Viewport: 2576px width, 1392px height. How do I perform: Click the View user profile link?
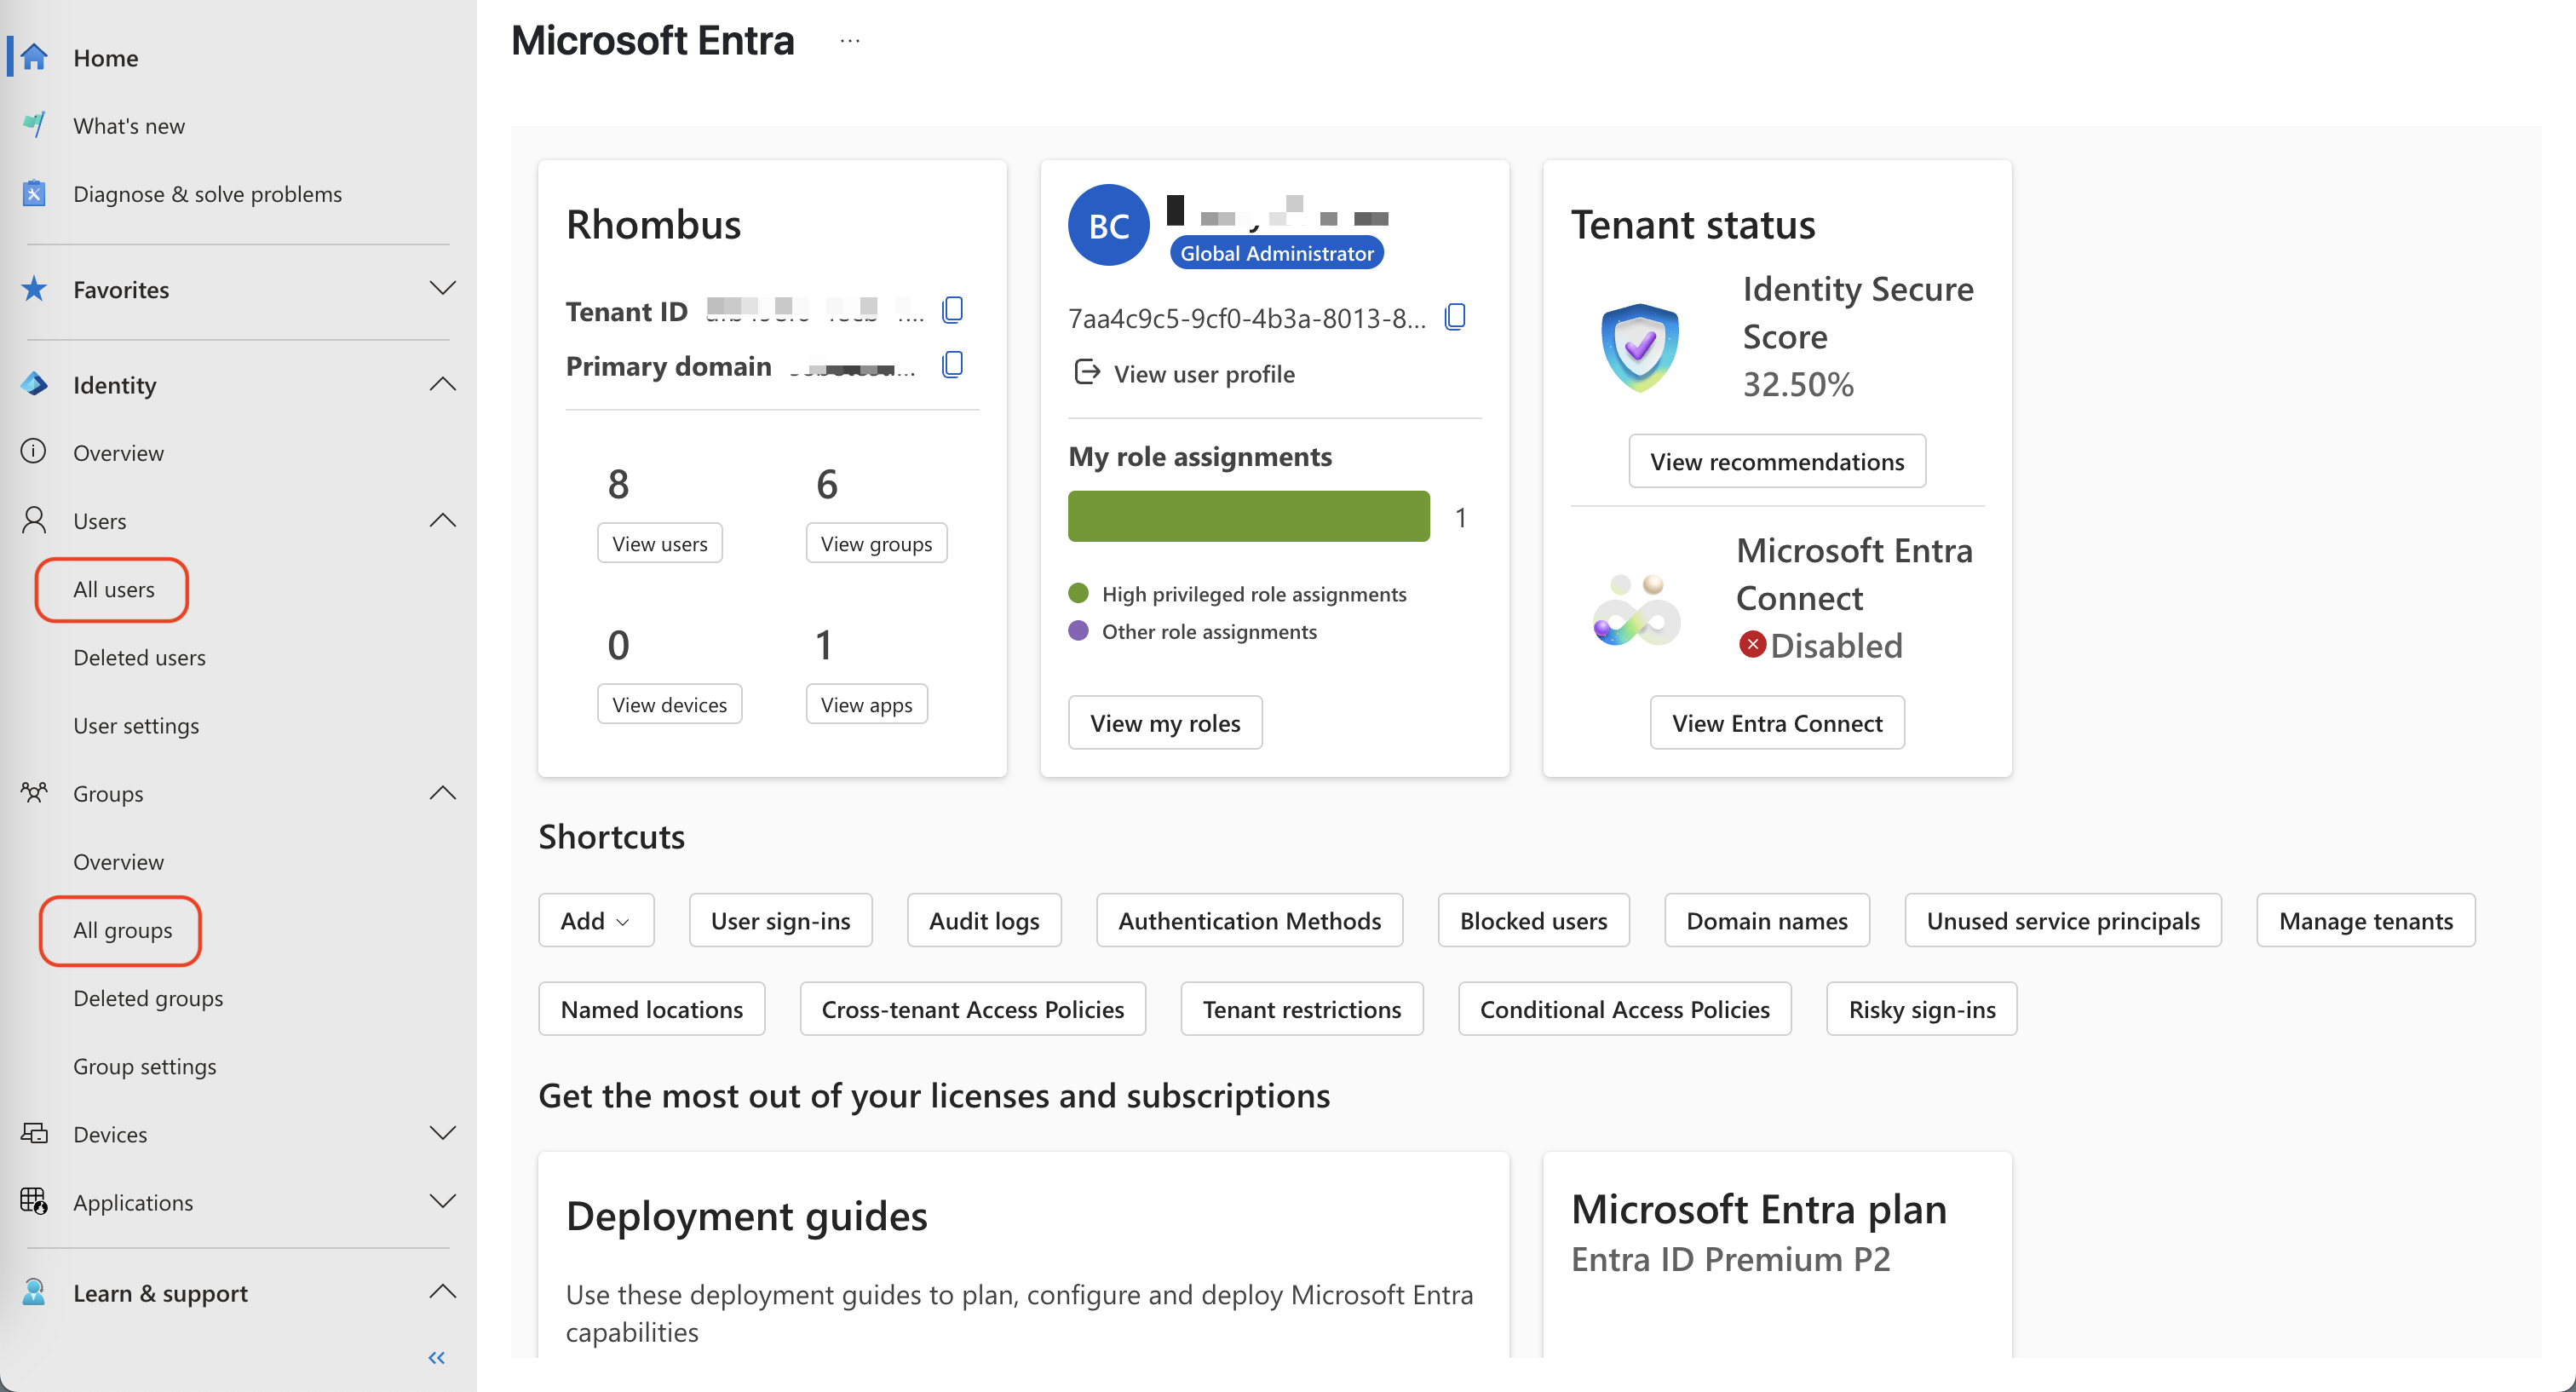click(x=1204, y=373)
